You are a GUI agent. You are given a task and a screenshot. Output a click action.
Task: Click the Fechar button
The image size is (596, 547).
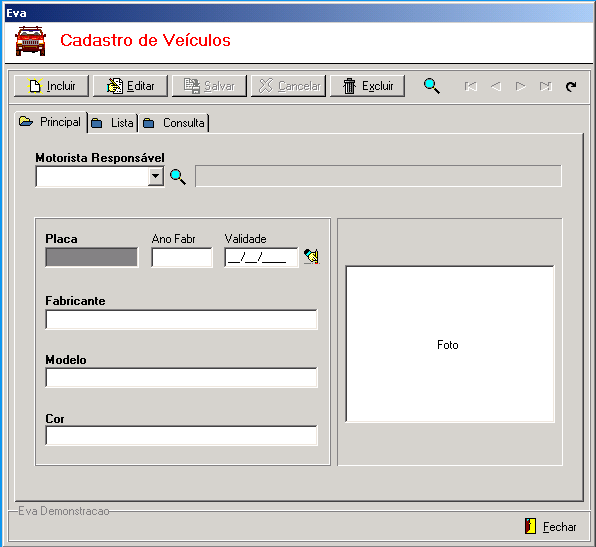pyautogui.click(x=551, y=526)
